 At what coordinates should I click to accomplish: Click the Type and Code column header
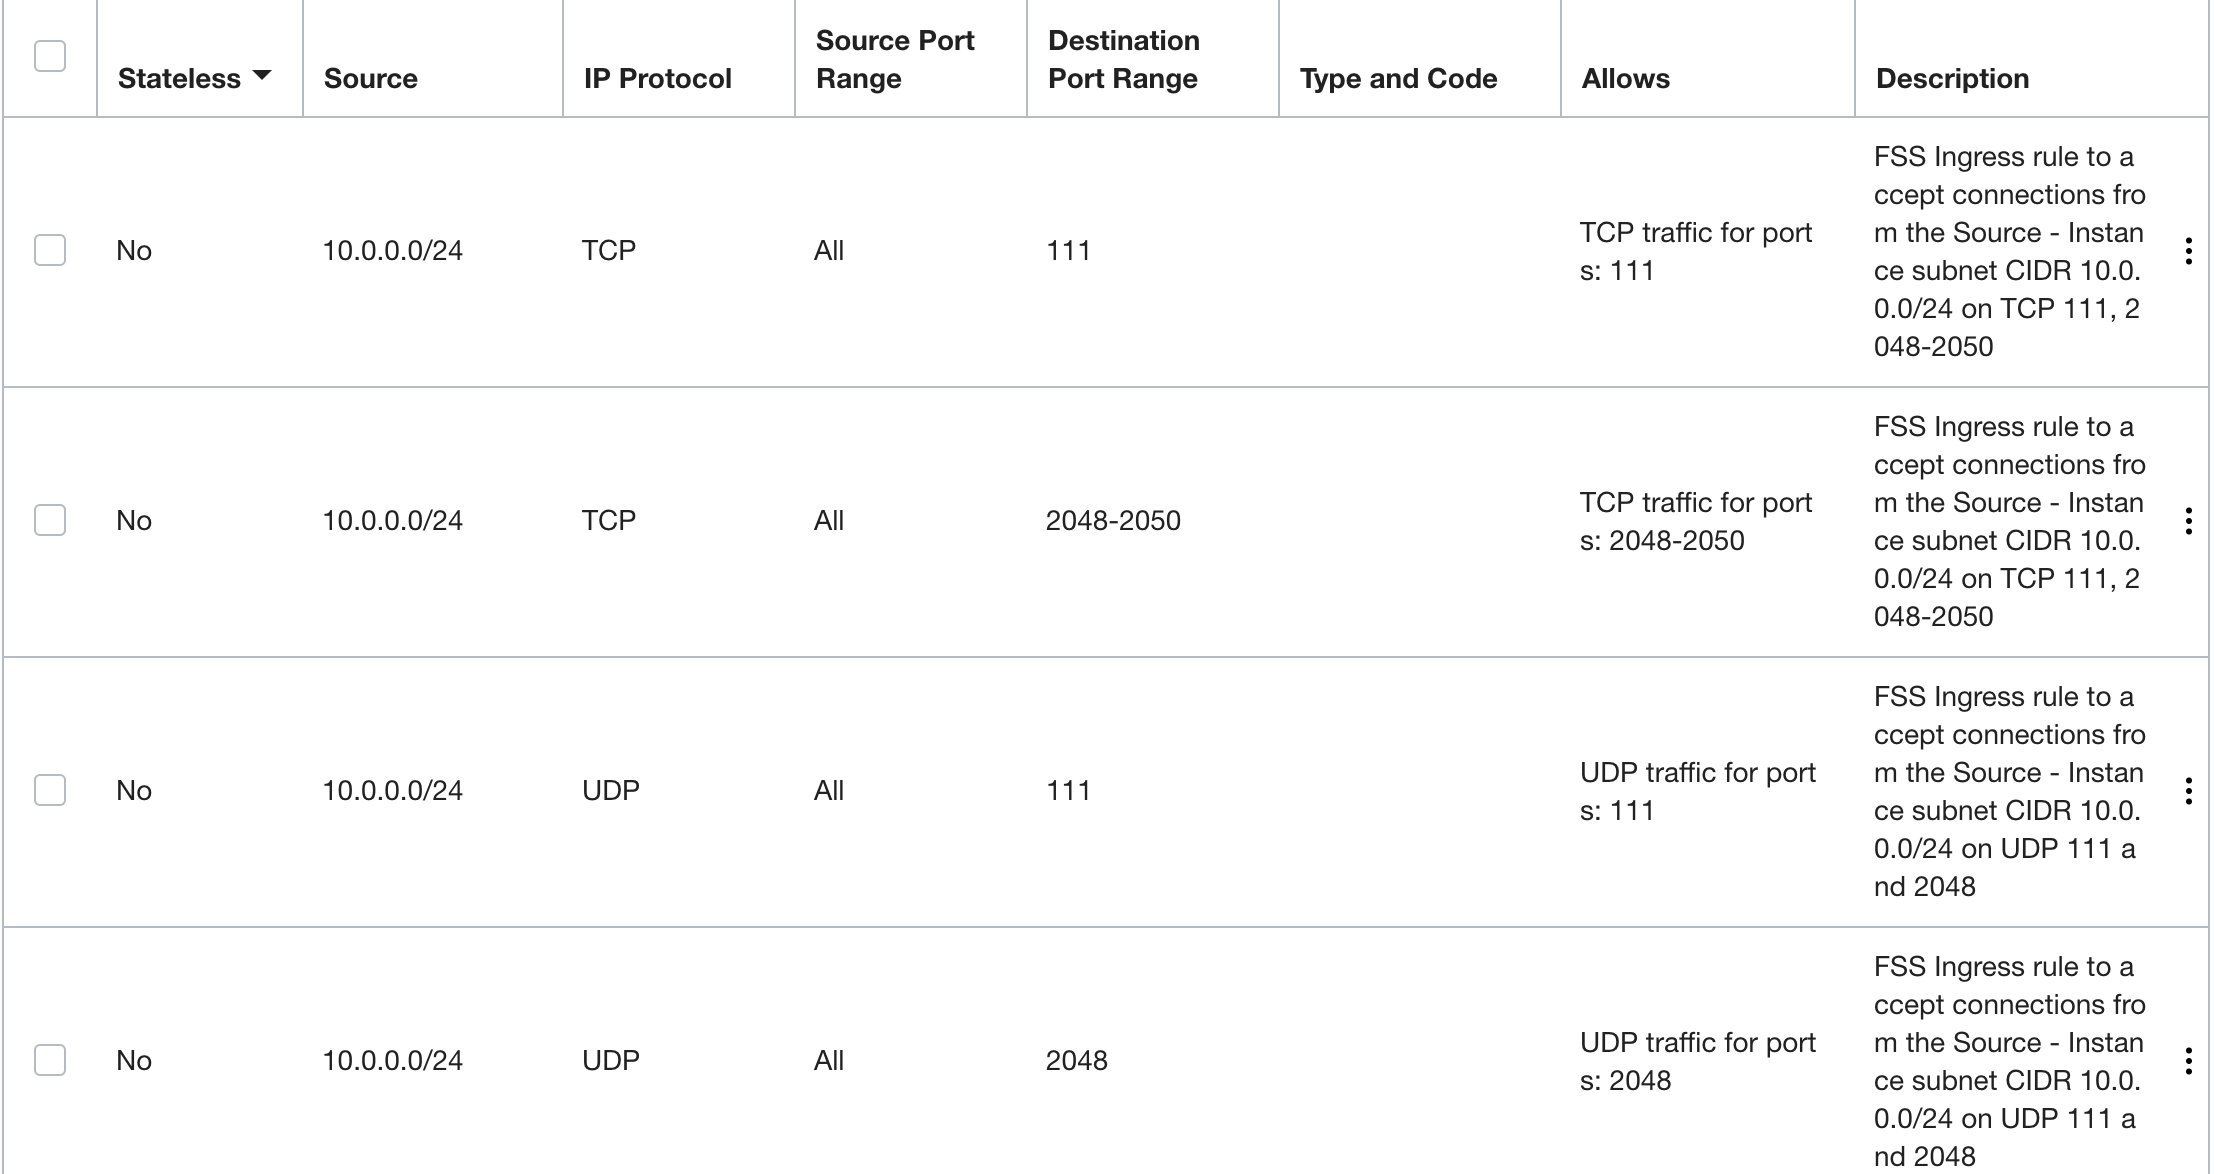point(1399,77)
